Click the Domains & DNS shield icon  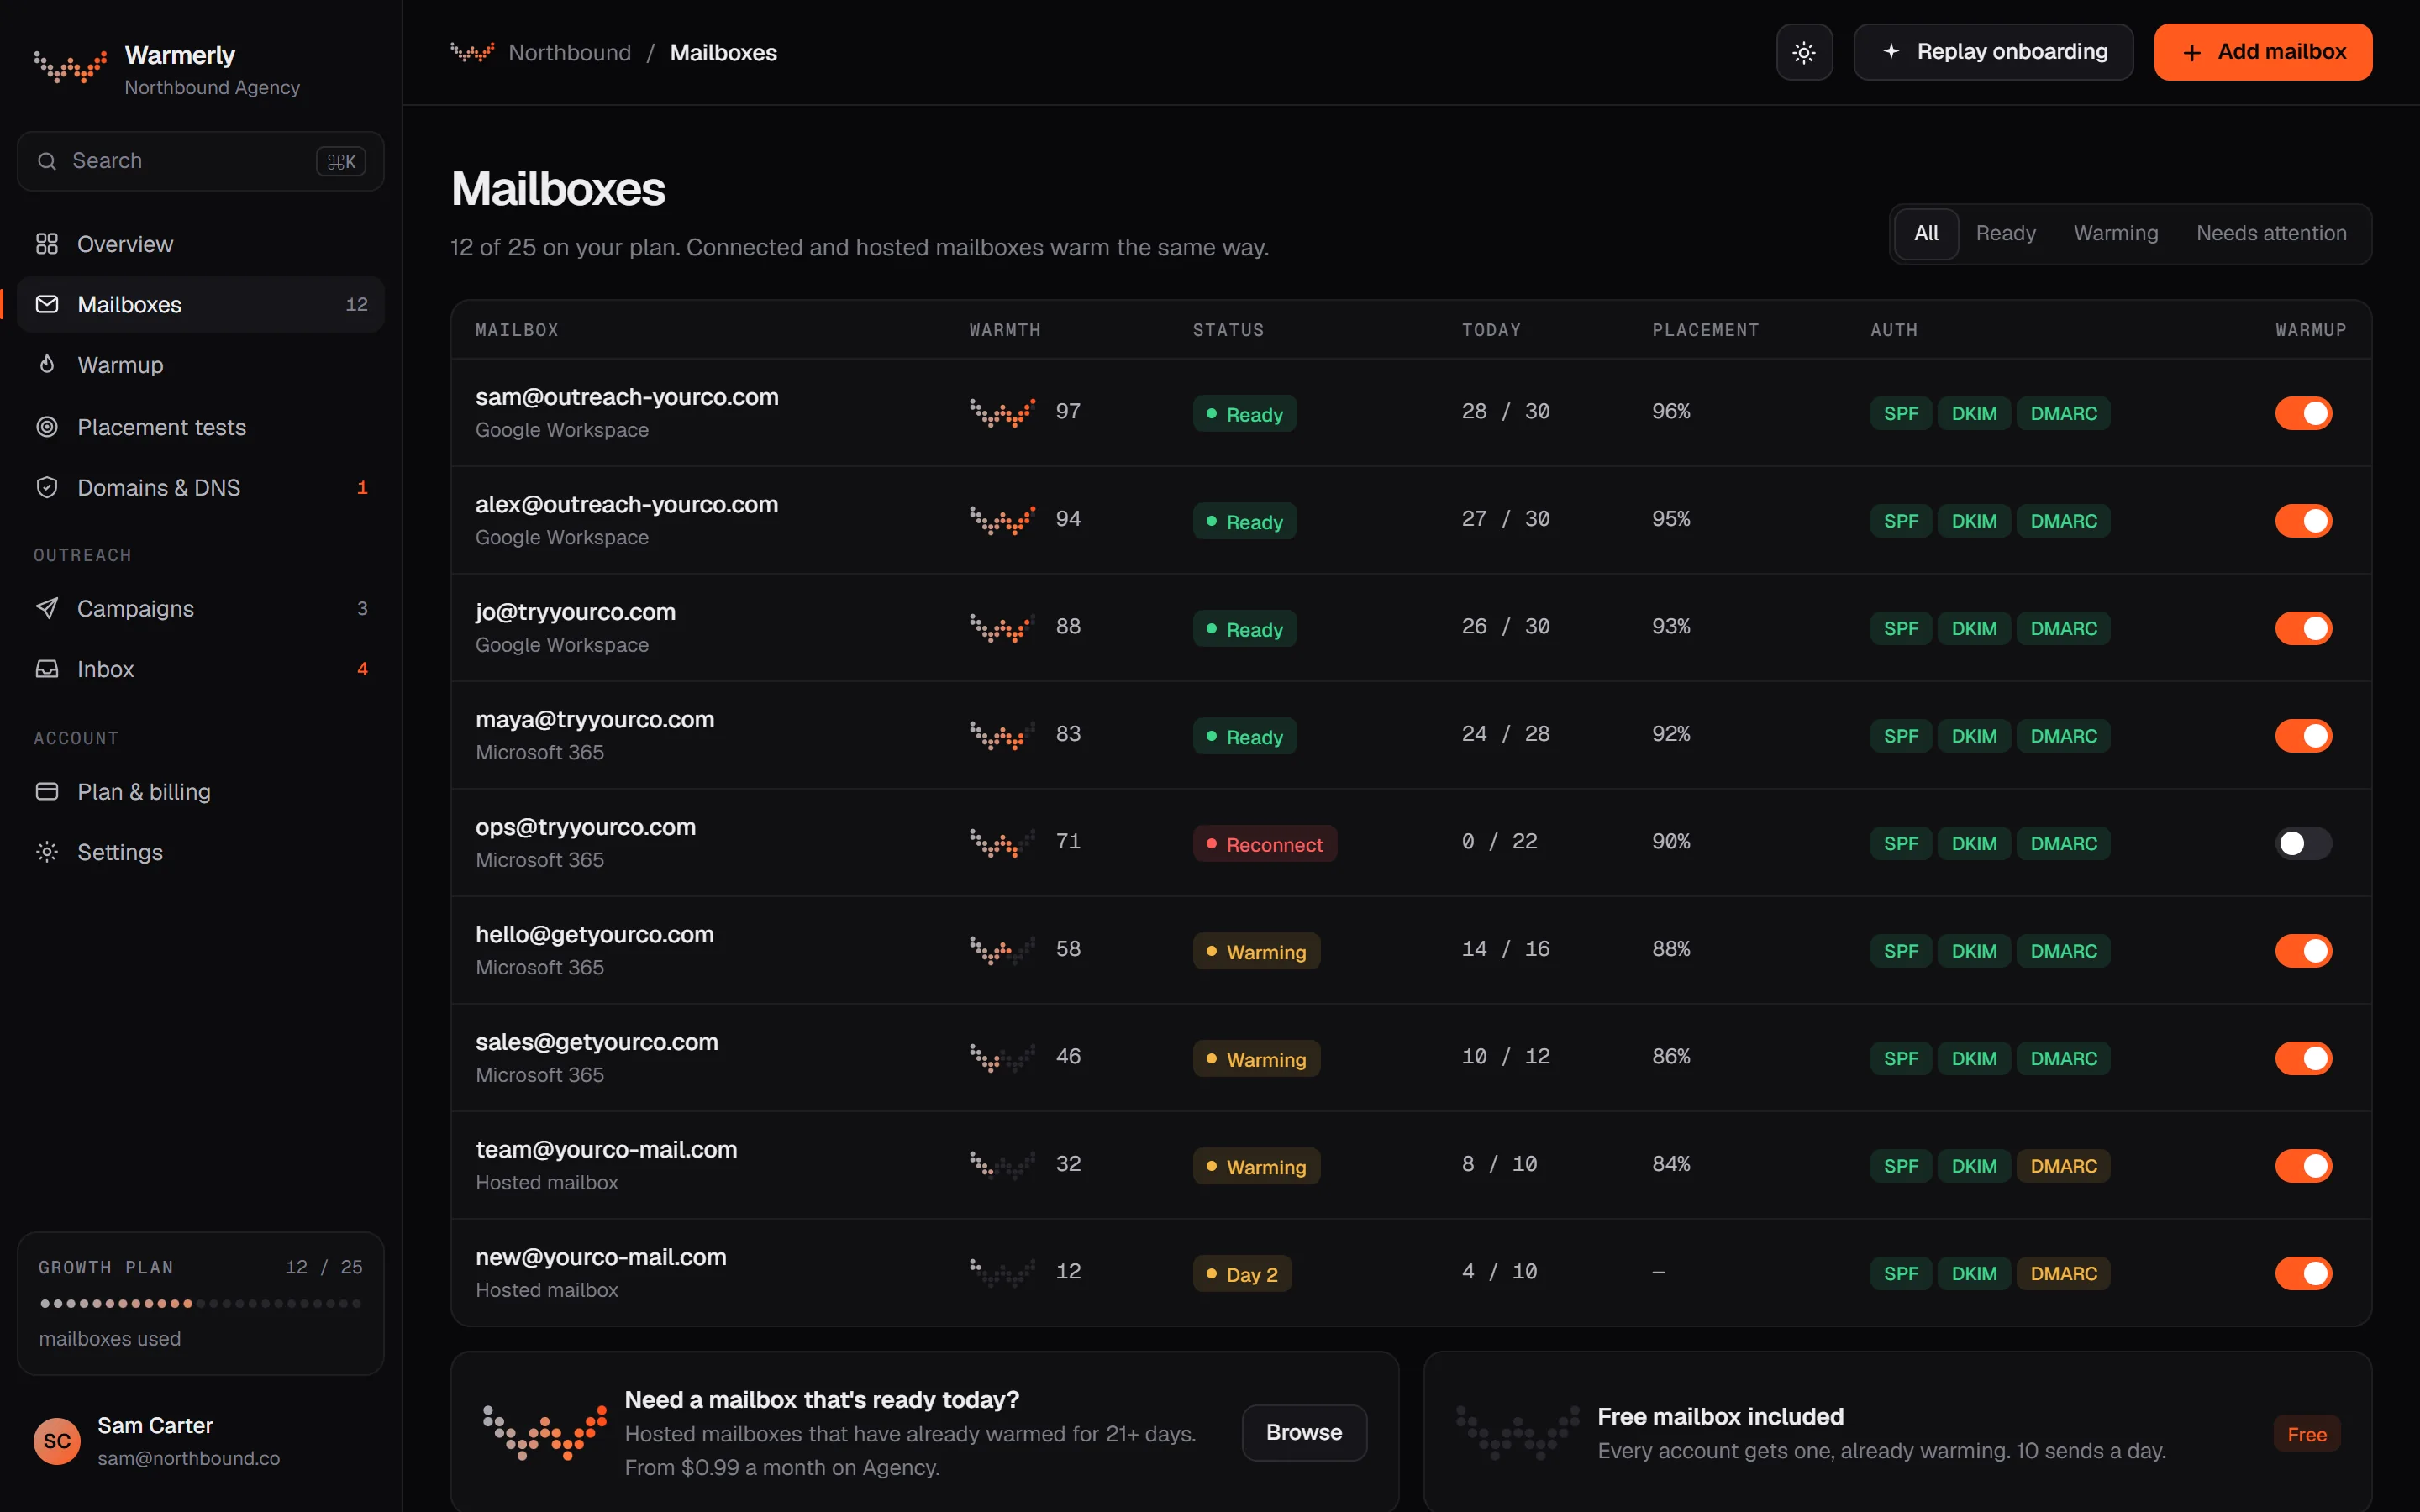[47, 487]
